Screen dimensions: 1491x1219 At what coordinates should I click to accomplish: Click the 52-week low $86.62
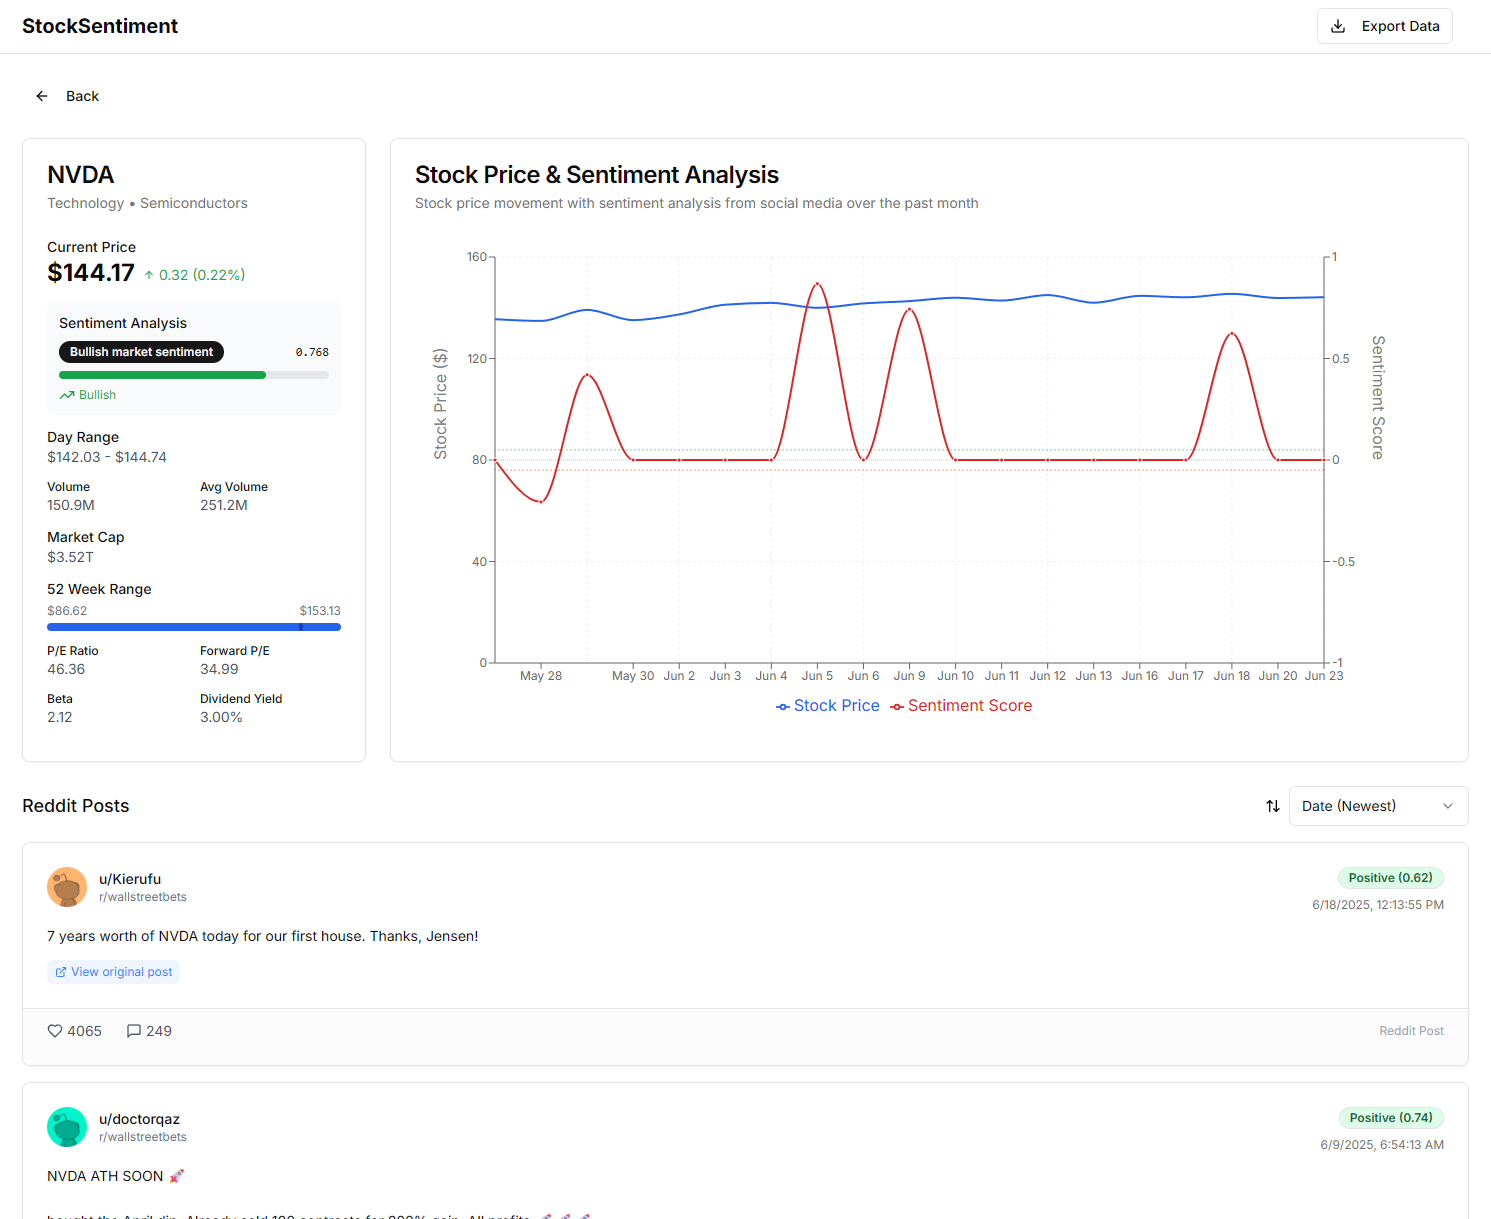click(67, 611)
